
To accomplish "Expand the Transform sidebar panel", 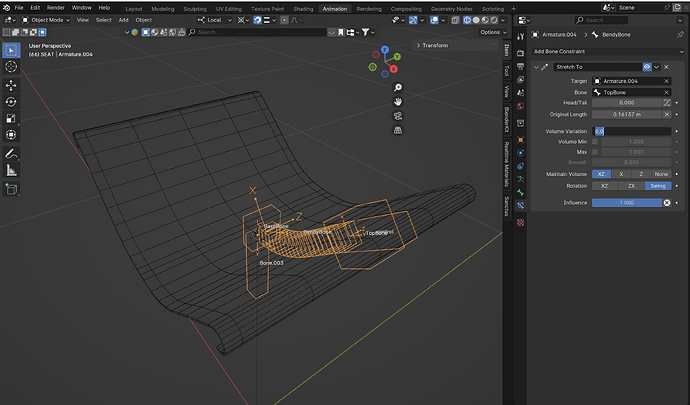I will (x=433, y=45).
